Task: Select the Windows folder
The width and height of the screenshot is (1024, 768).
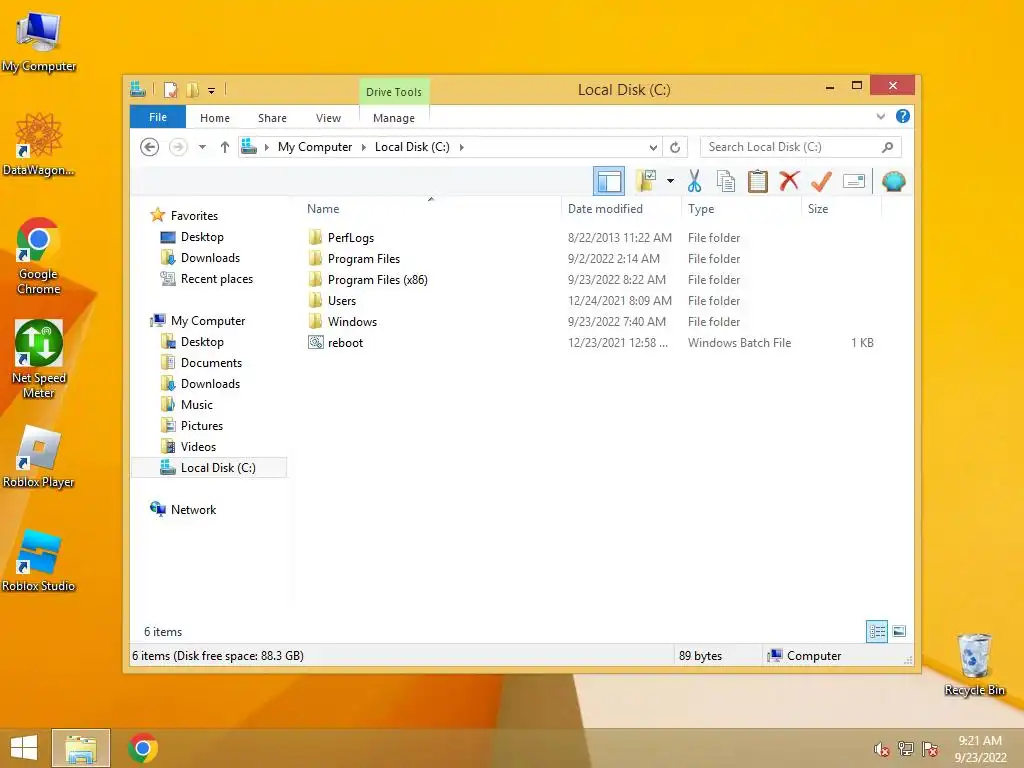Action: pos(352,321)
